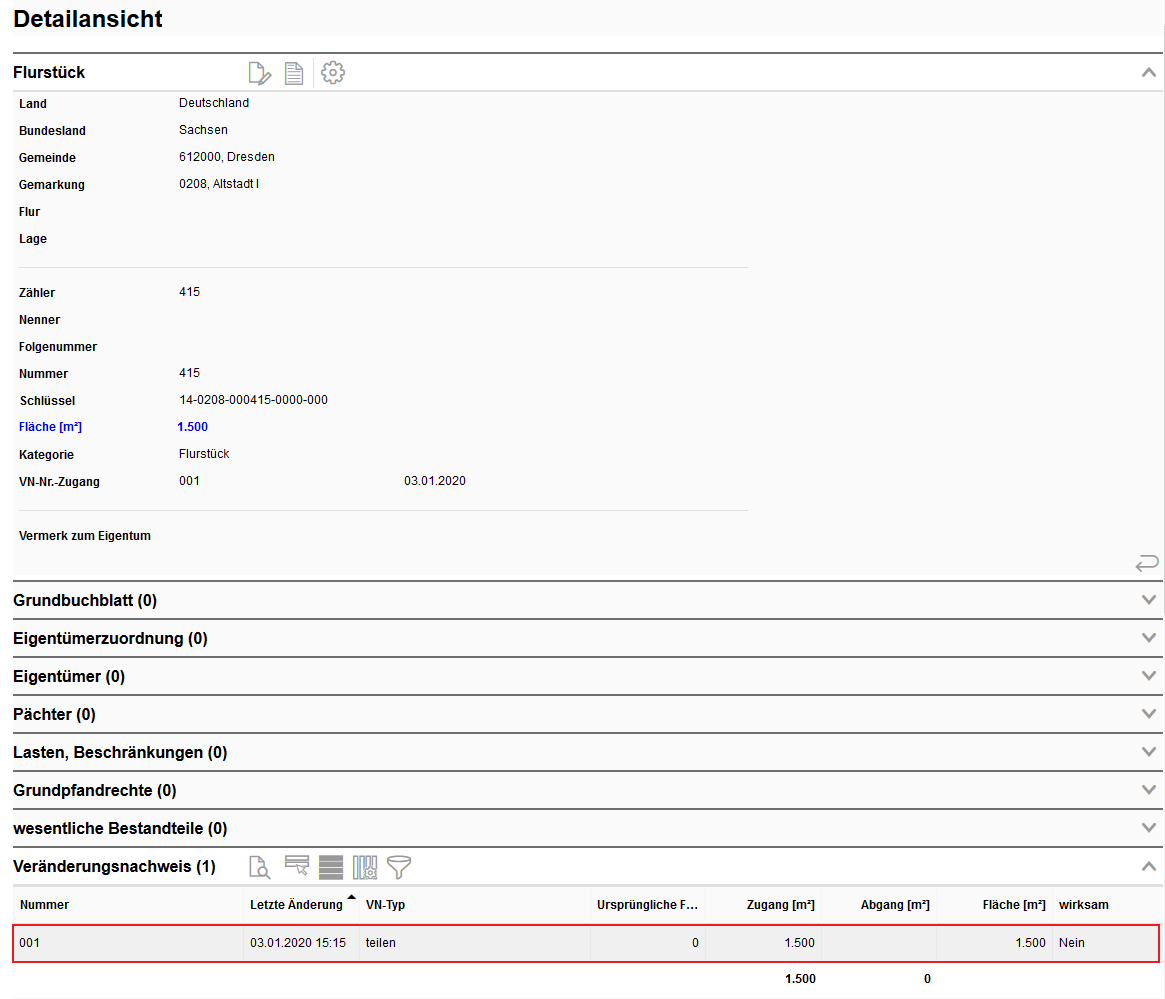Viewport: 1165px width, 999px height.
Task: Open the Flurstück settings gear
Action: [333, 73]
